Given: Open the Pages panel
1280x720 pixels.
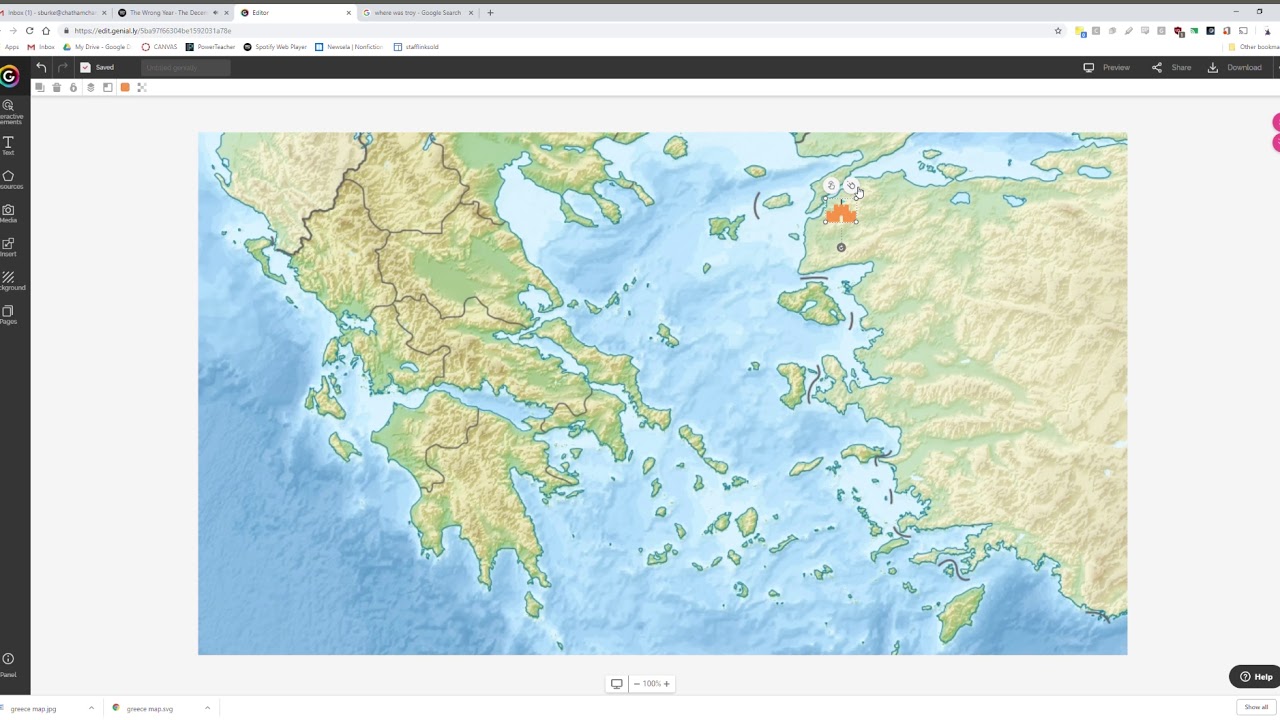Looking at the screenshot, I should pyautogui.click(x=8, y=315).
